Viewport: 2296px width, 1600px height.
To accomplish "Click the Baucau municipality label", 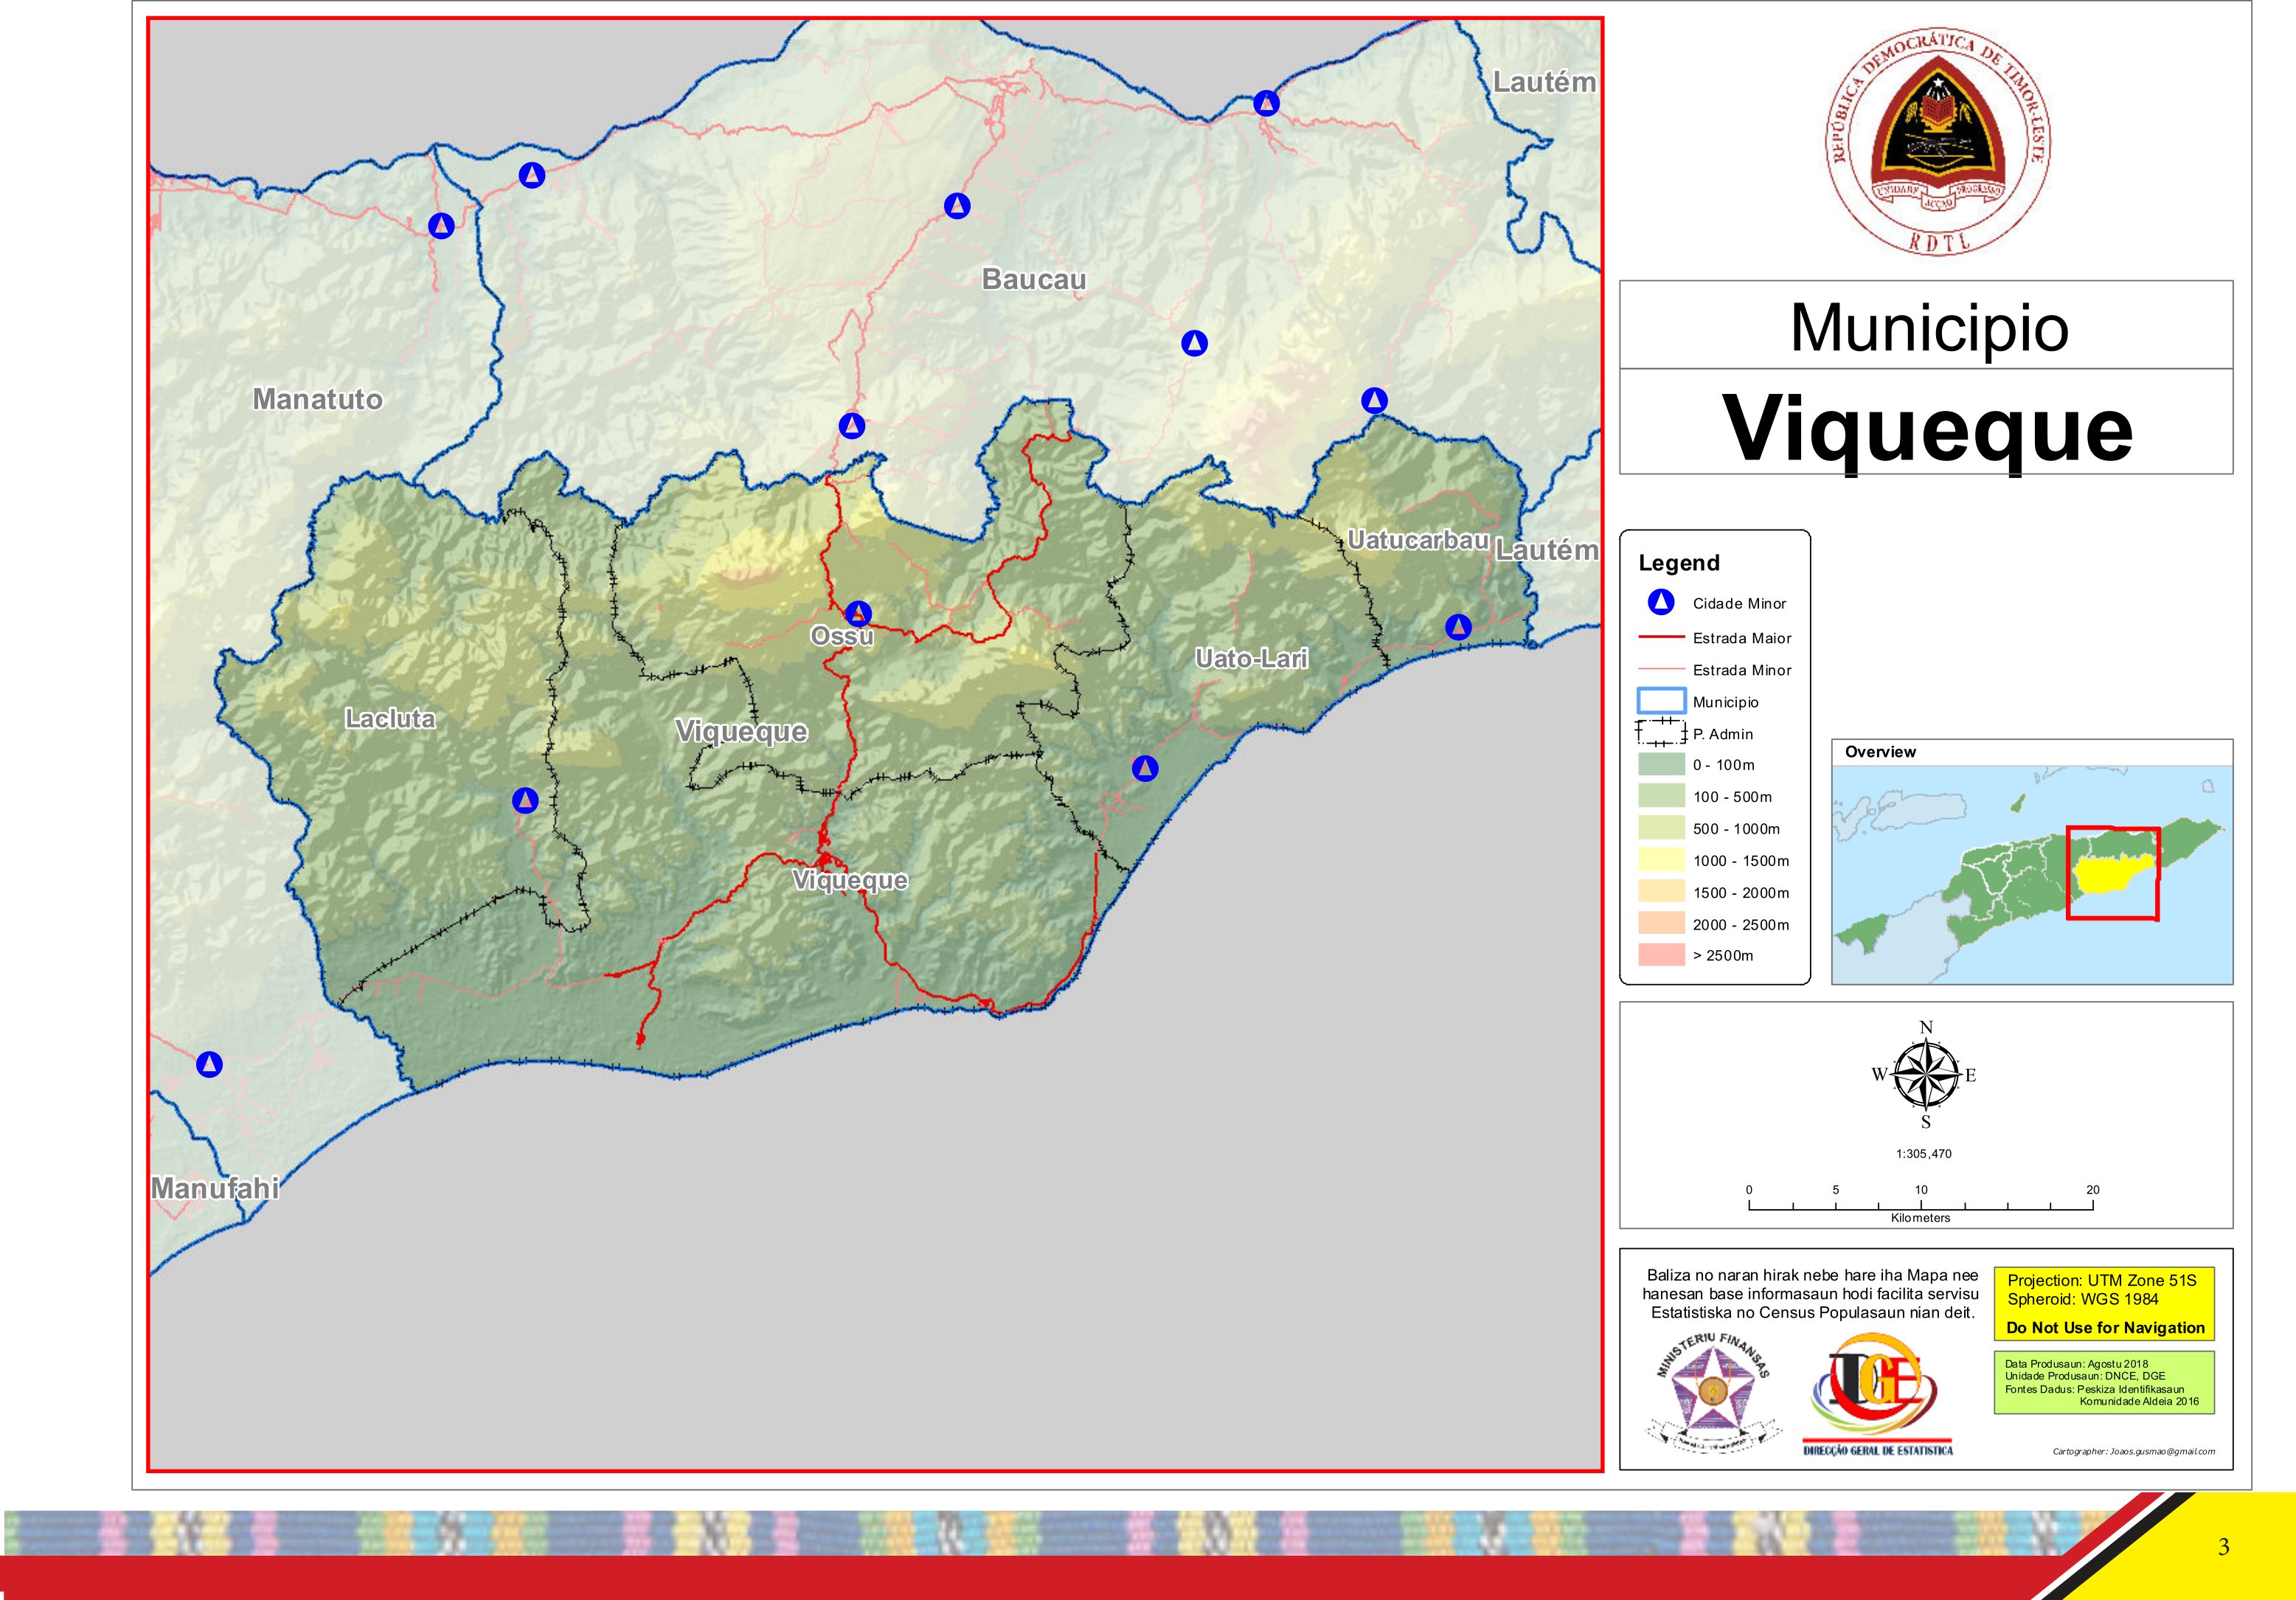I will coord(1033,279).
